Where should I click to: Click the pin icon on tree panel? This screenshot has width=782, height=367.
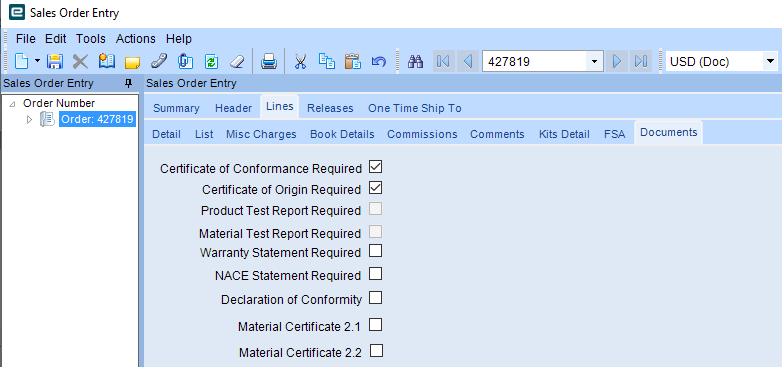[x=128, y=83]
